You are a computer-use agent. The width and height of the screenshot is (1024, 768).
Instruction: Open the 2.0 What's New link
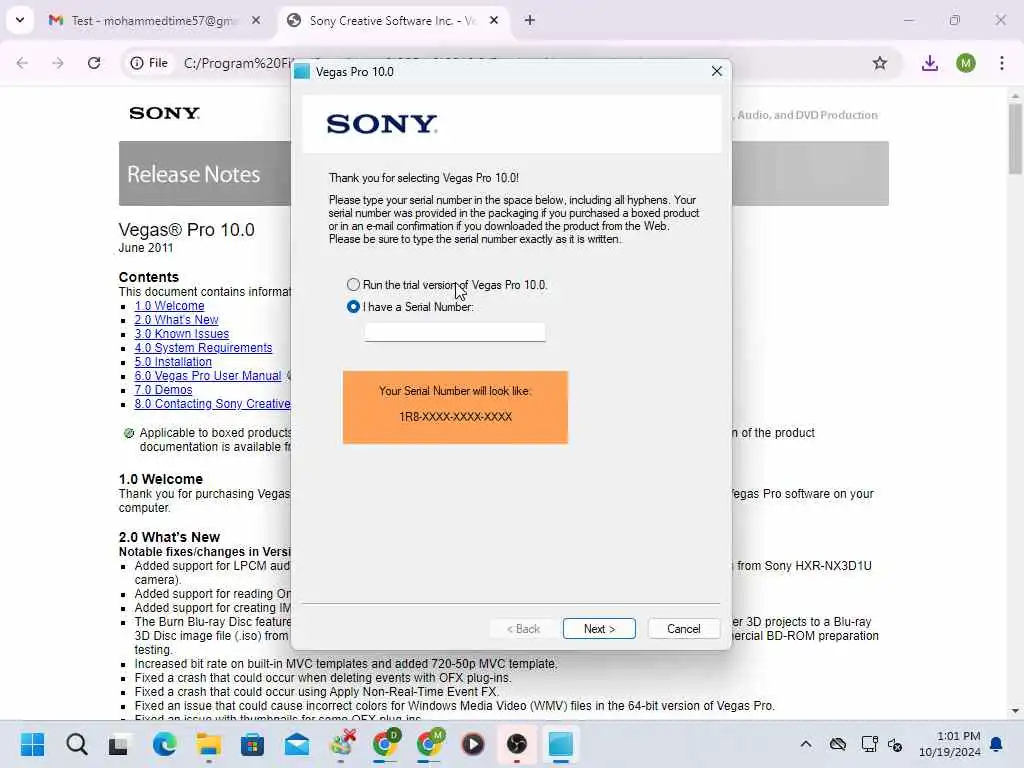(x=176, y=319)
